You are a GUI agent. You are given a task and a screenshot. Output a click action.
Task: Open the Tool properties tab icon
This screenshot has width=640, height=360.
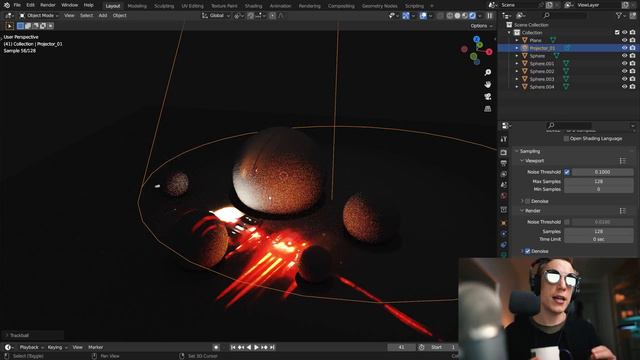pos(504,139)
